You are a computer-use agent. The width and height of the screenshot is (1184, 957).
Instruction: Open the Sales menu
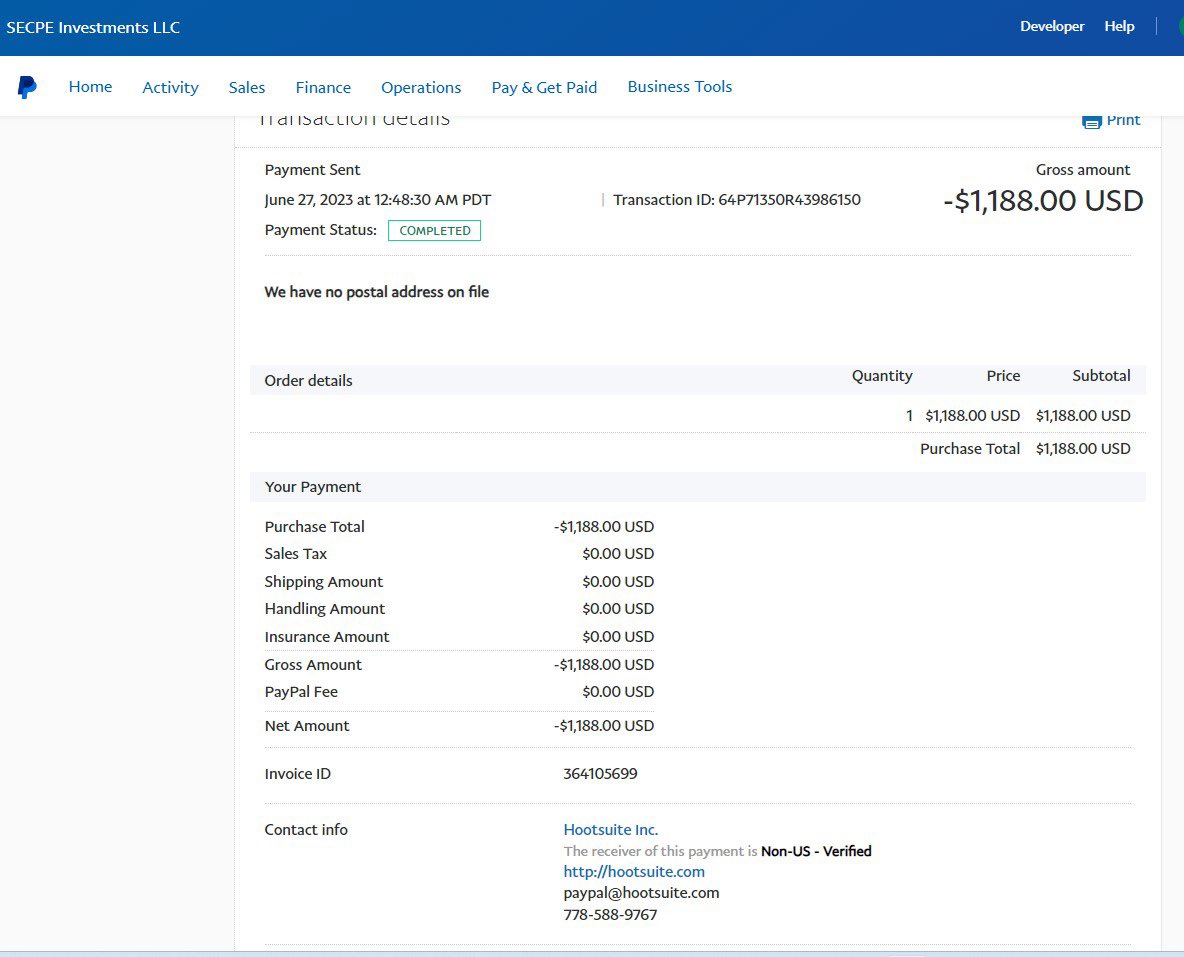click(x=247, y=88)
